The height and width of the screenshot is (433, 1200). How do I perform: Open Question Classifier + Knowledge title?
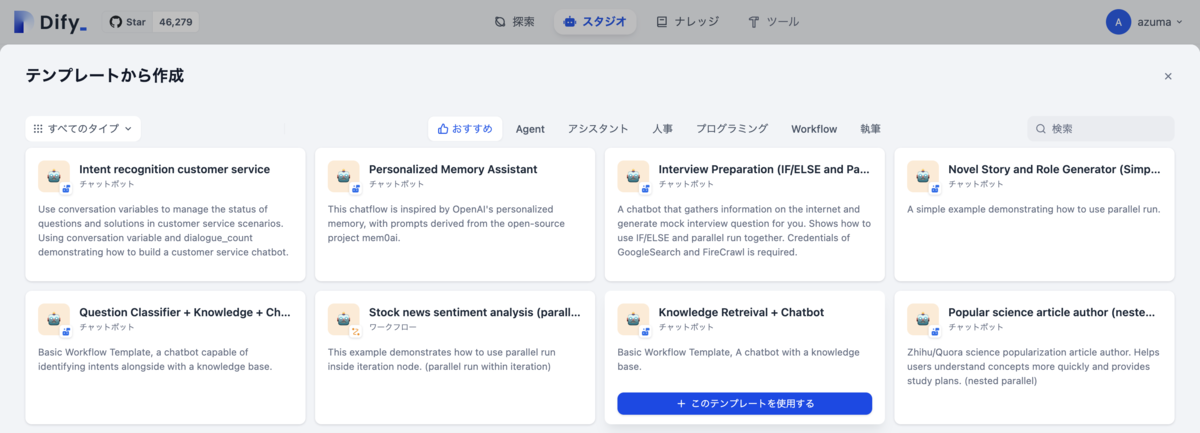click(x=185, y=312)
